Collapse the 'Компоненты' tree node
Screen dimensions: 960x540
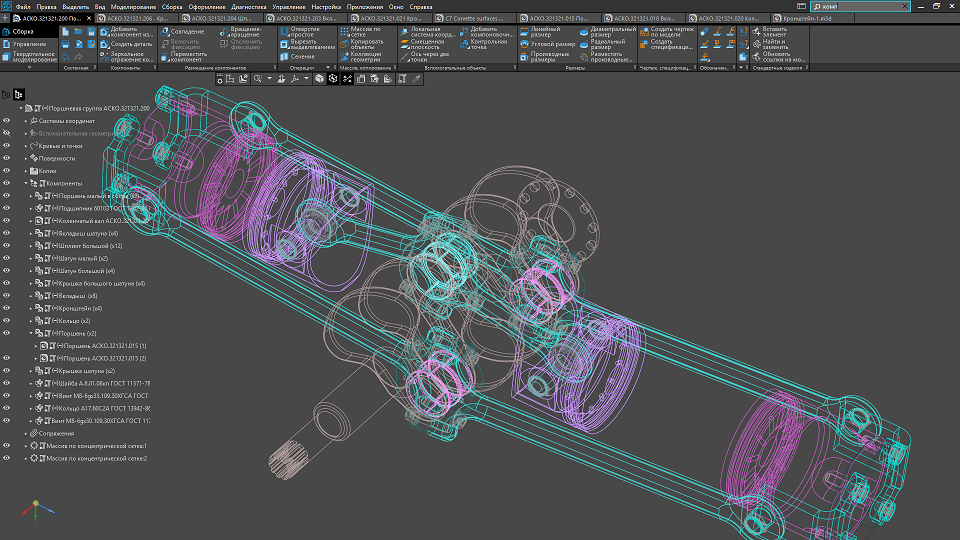[x=27, y=183]
